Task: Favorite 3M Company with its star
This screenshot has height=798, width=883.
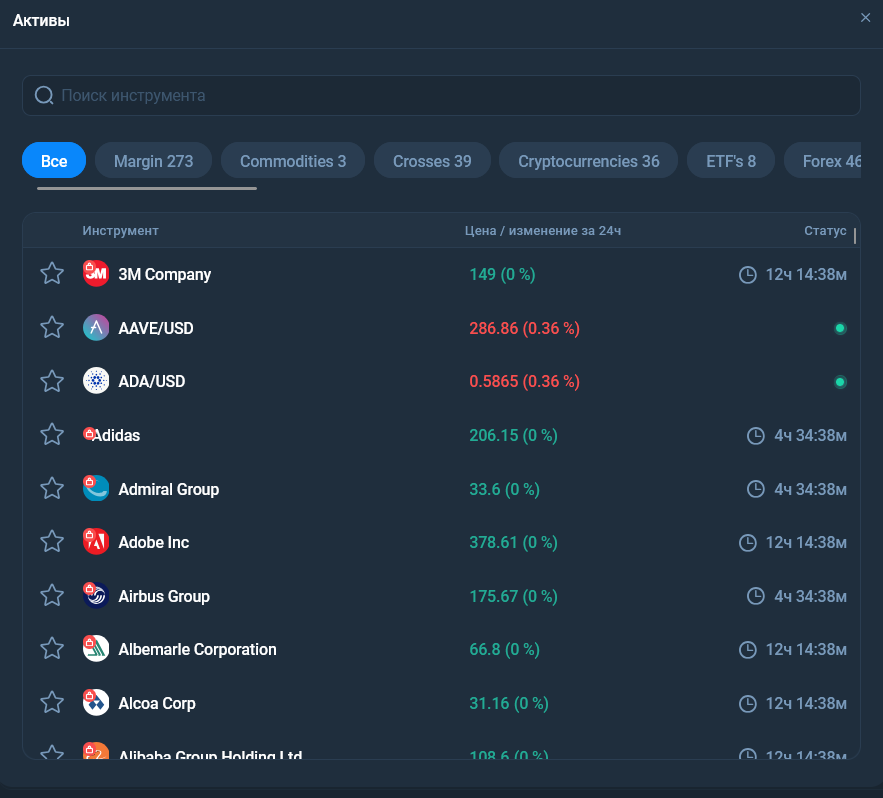Action: point(52,274)
